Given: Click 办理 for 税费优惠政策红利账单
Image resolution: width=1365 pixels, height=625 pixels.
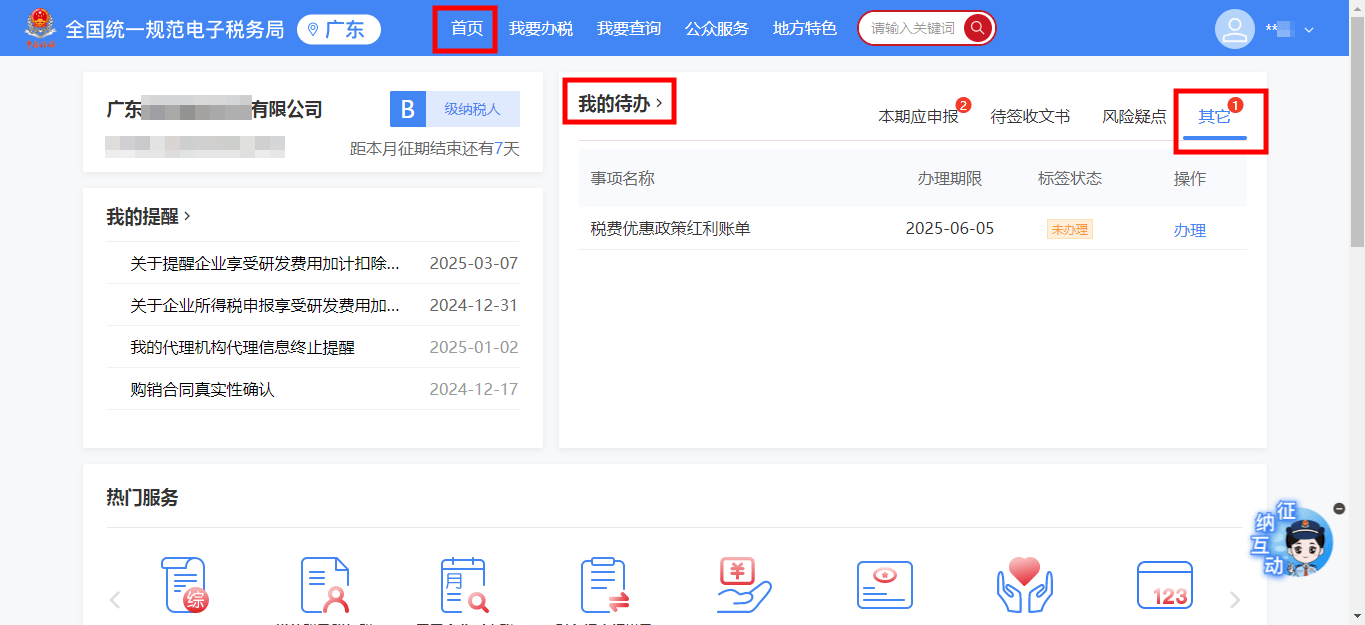Looking at the screenshot, I should [x=1189, y=230].
